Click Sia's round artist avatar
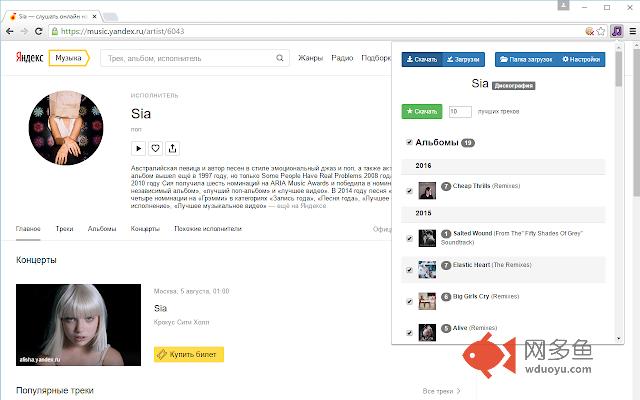This screenshot has height=400, width=640. click(x=66, y=128)
